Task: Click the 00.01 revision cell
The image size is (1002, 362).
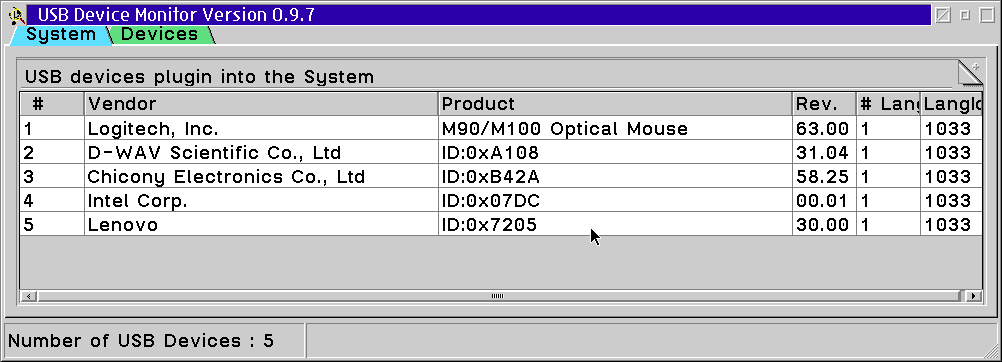Action: click(824, 200)
